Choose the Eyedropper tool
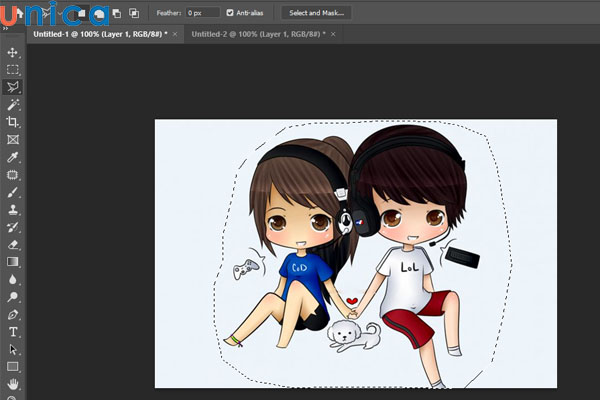 [13, 157]
